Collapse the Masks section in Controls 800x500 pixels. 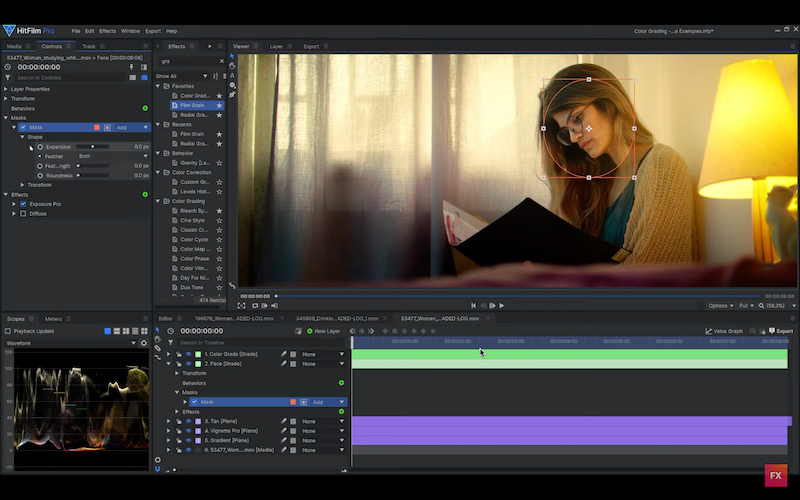(x=6, y=118)
